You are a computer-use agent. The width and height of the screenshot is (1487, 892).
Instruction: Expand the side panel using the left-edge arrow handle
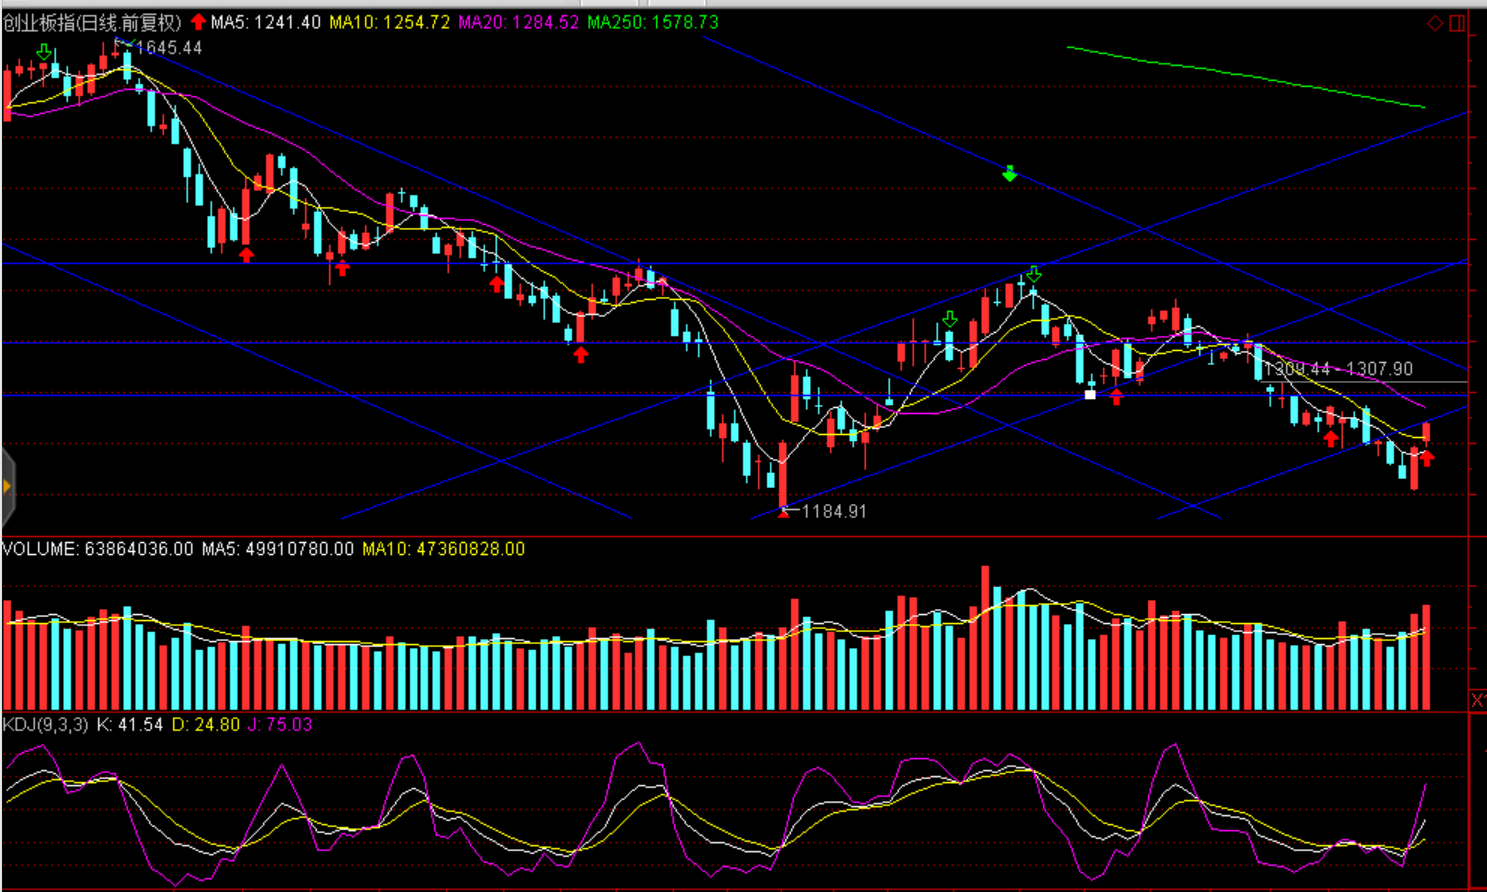click(x=7, y=487)
